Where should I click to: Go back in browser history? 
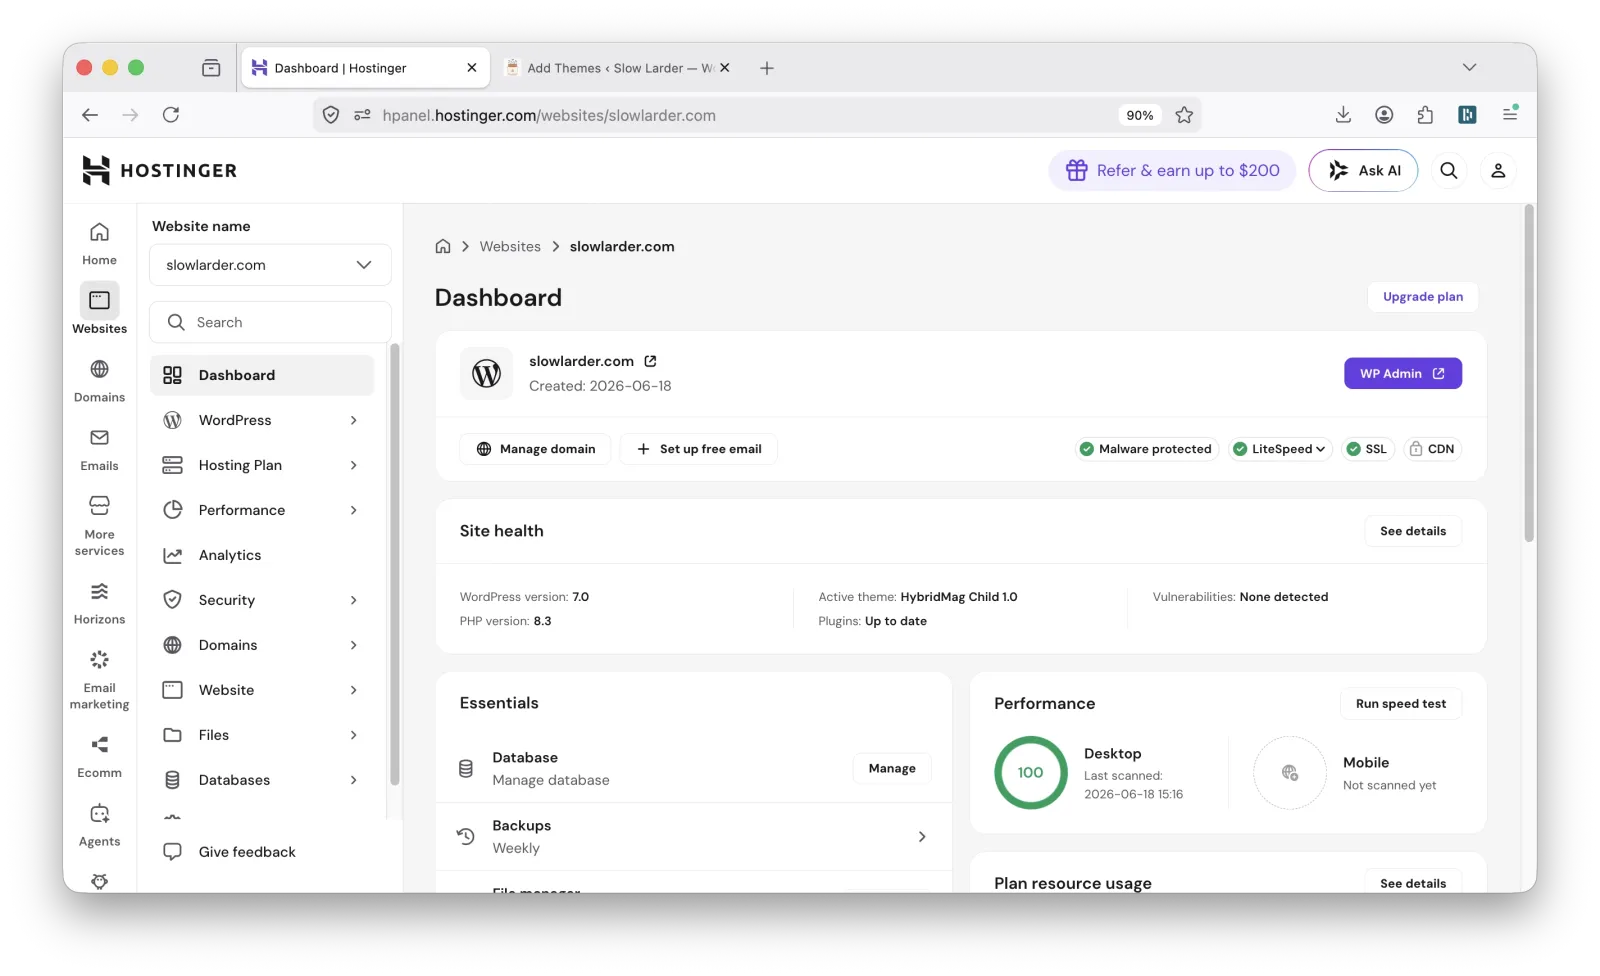point(90,115)
